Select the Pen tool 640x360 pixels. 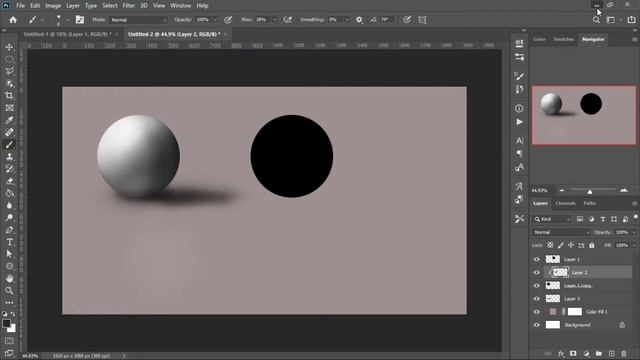[x=9, y=230]
